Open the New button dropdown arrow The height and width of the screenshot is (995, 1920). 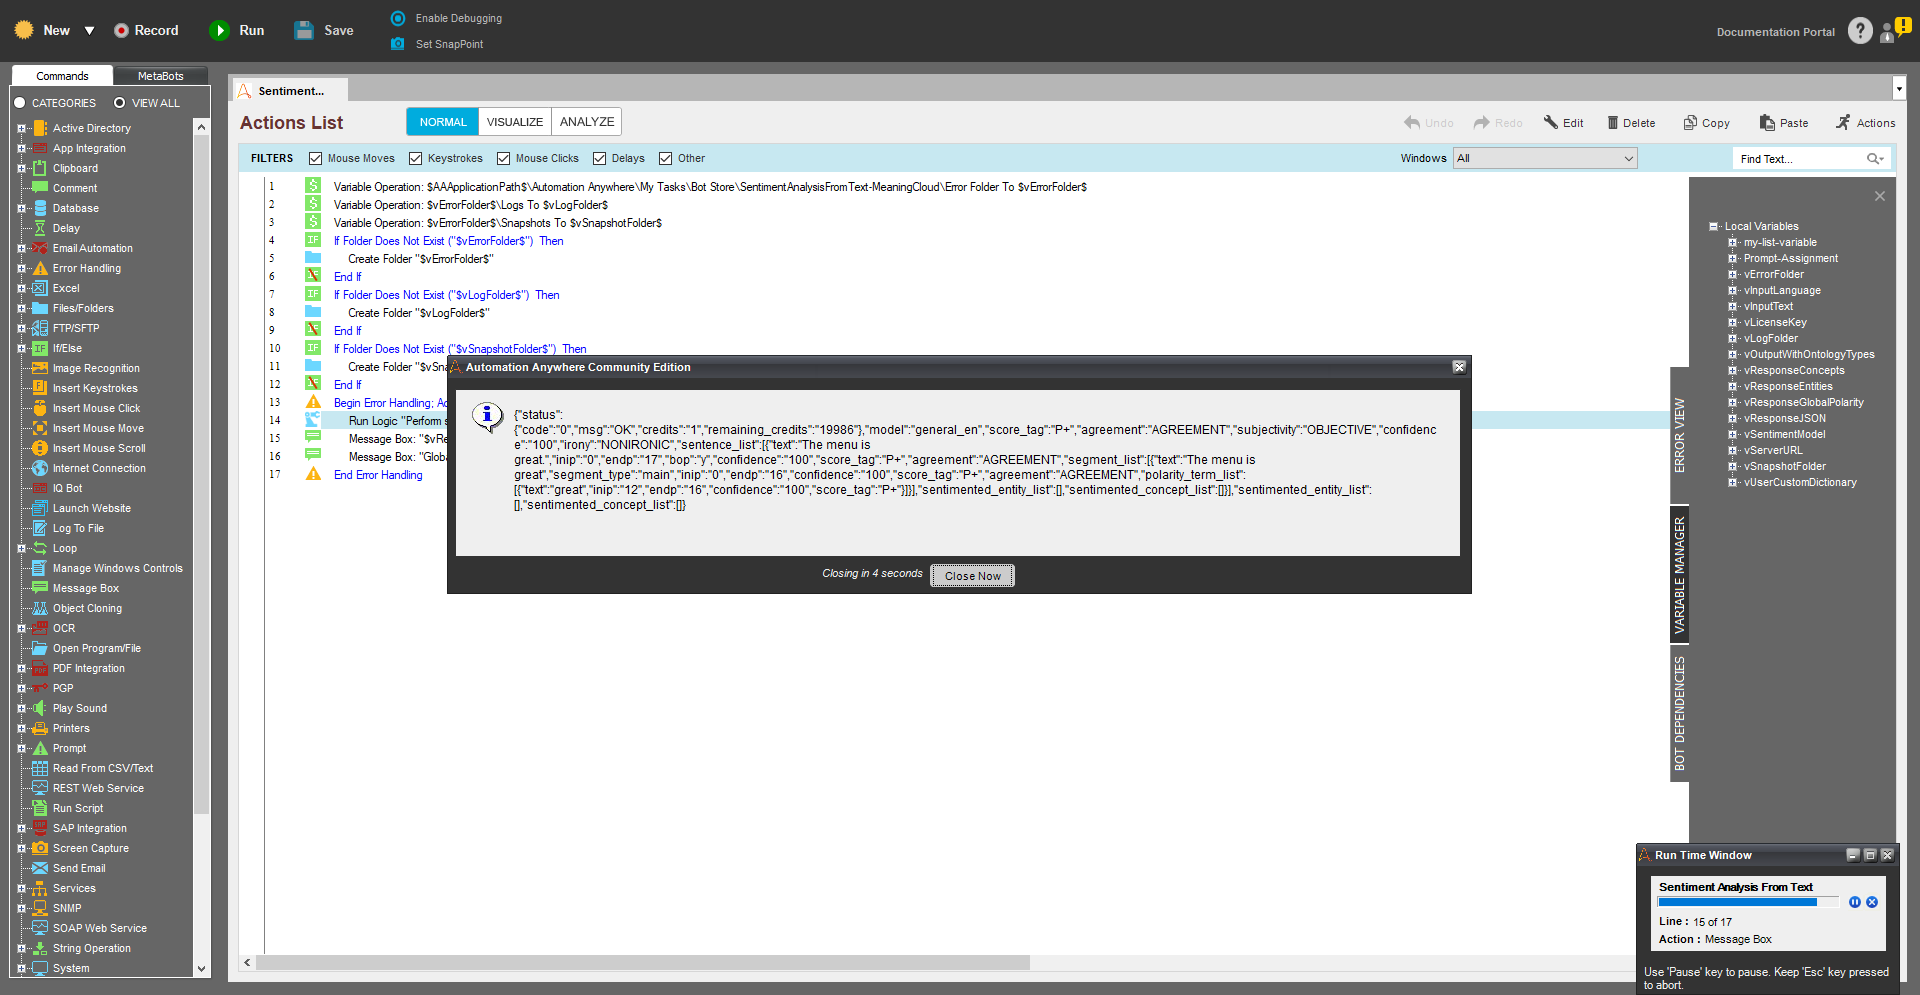pos(89,31)
